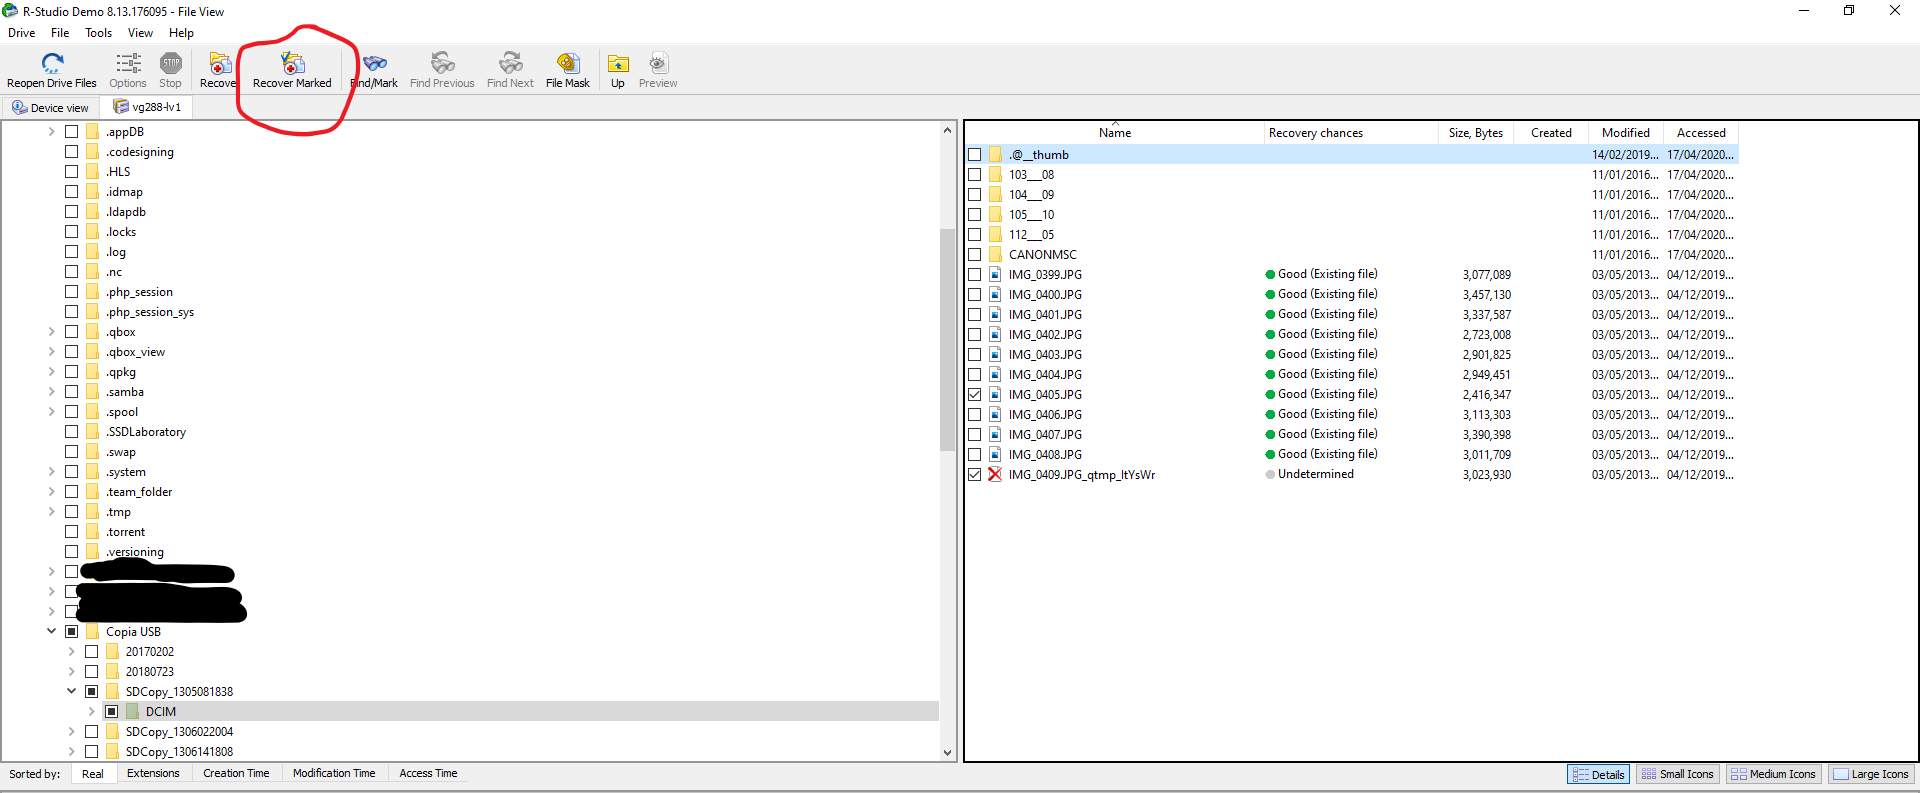Screen dimensions: 1920x793
Task: Sort files by Extensions
Action: click(153, 774)
